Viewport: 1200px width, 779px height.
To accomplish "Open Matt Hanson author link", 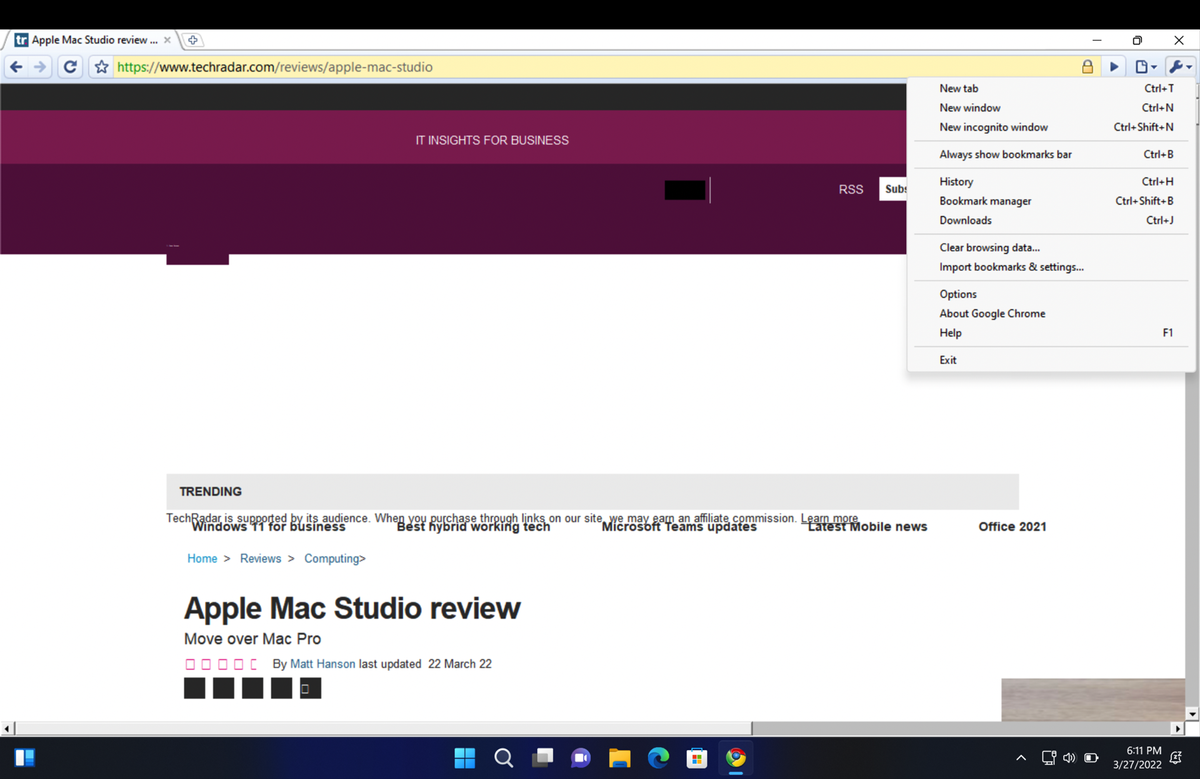I will pyautogui.click(x=322, y=664).
